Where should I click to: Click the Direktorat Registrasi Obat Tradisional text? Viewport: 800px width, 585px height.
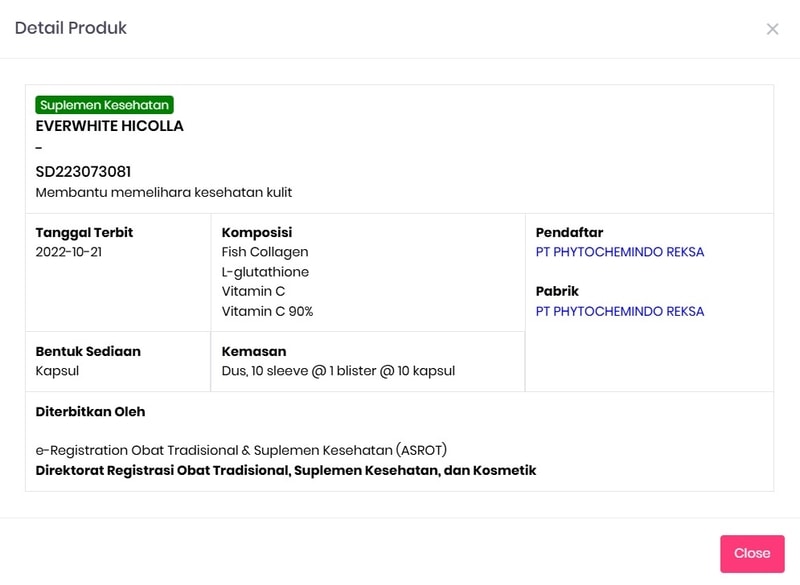coord(286,470)
